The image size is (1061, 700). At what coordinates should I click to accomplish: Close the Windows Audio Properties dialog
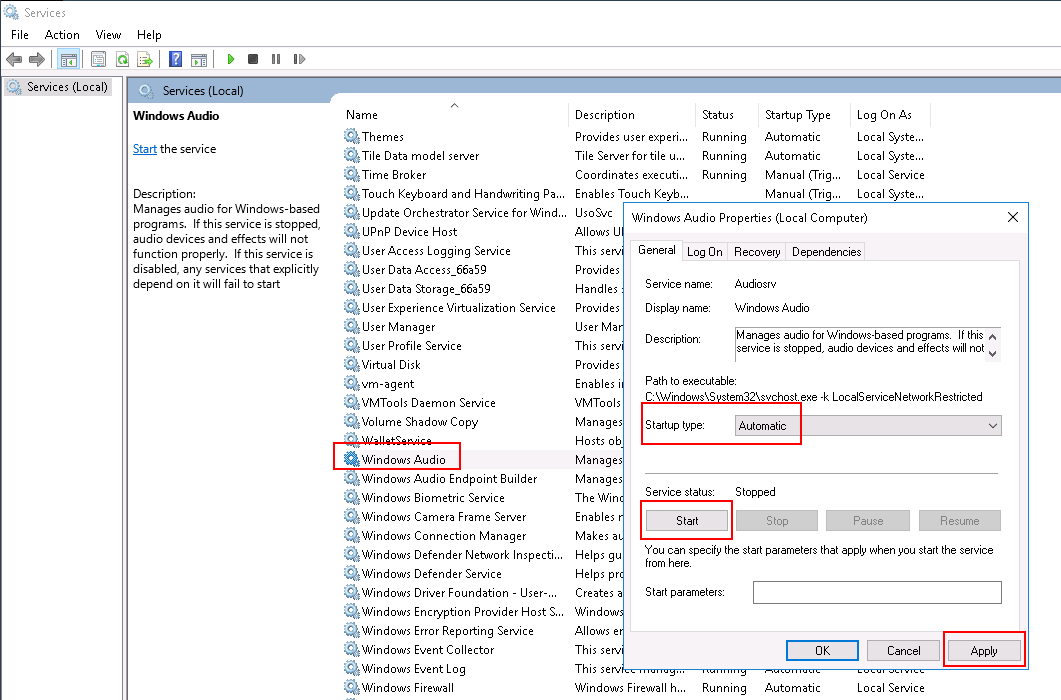[1012, 217]
